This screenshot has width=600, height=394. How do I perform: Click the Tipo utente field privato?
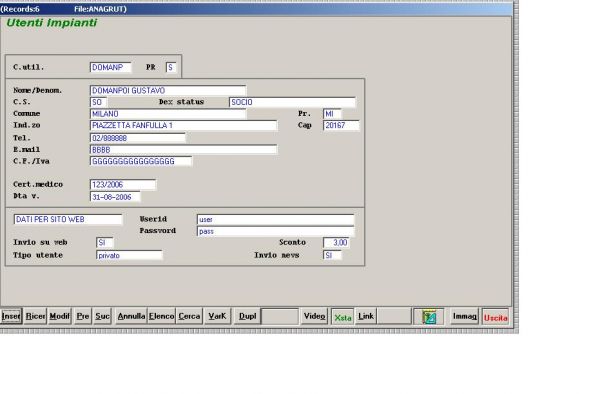click(129, 255)
